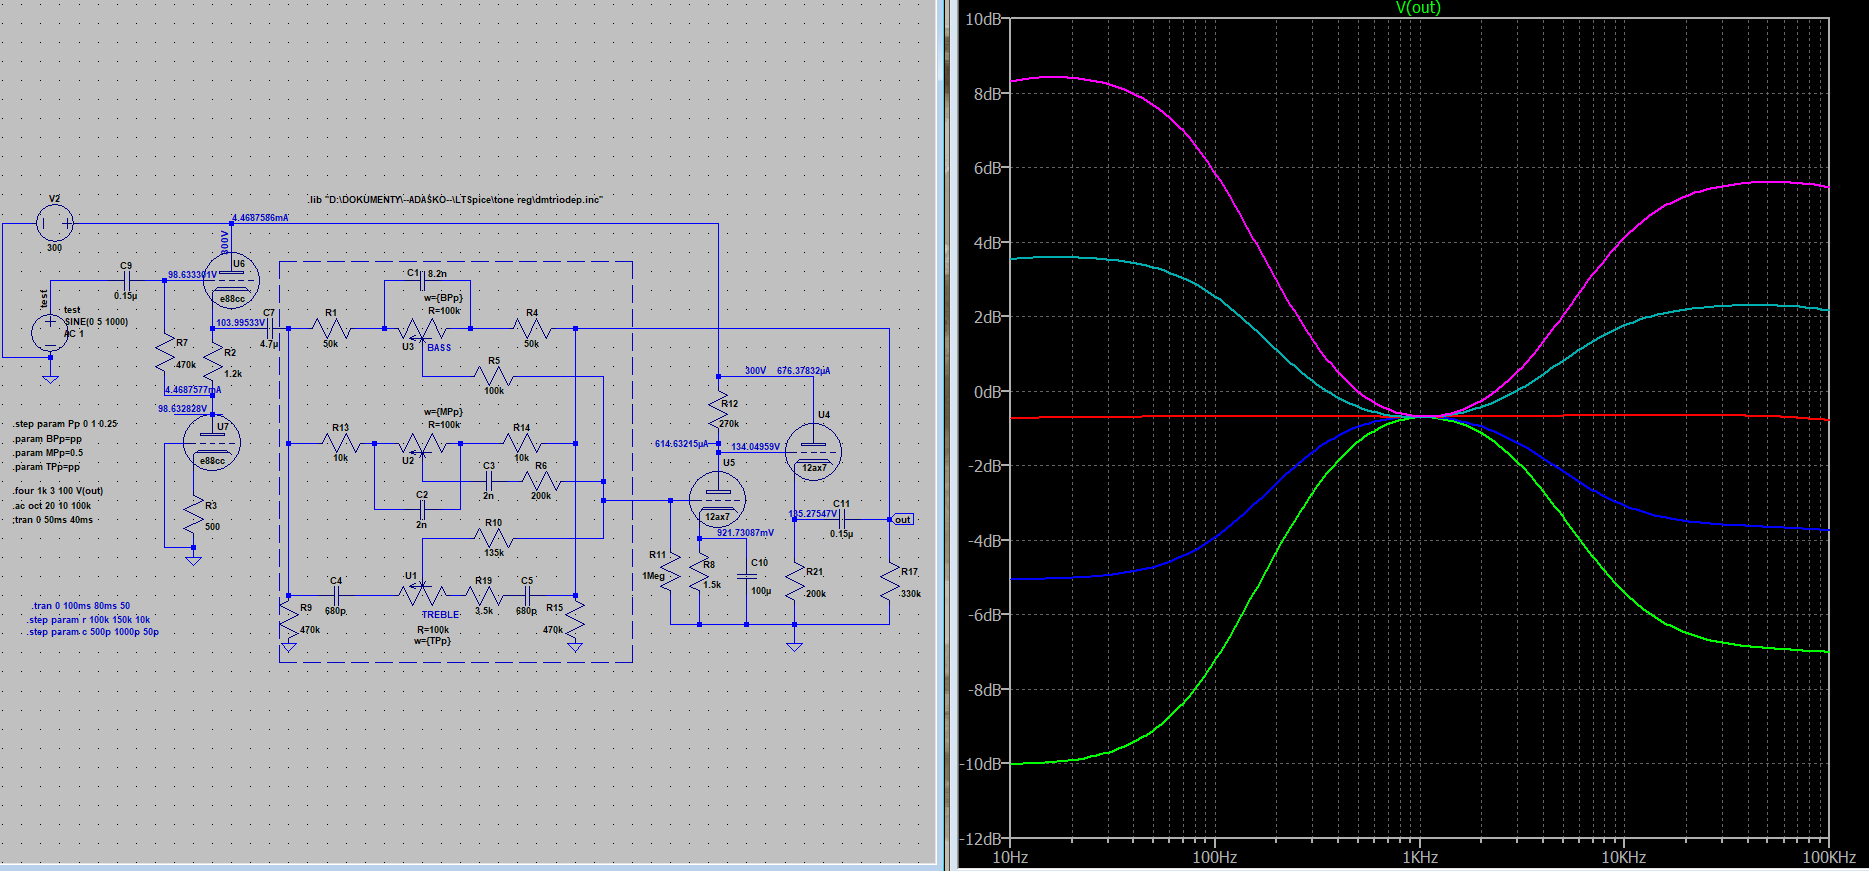Click the BASS potentiometer U3
The height and width of the screenshot is (871, 1869).
(x=422, y=329)
